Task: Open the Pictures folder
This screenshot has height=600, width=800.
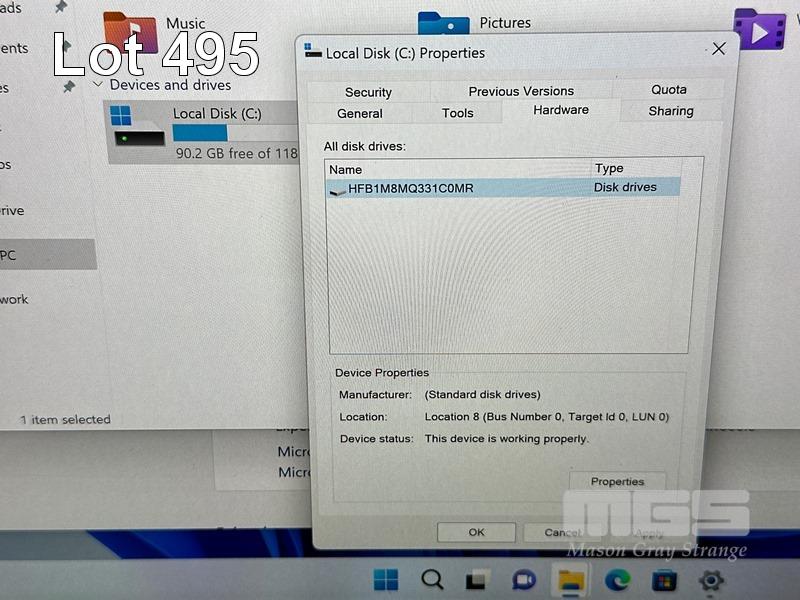Action: click(444, 25)
